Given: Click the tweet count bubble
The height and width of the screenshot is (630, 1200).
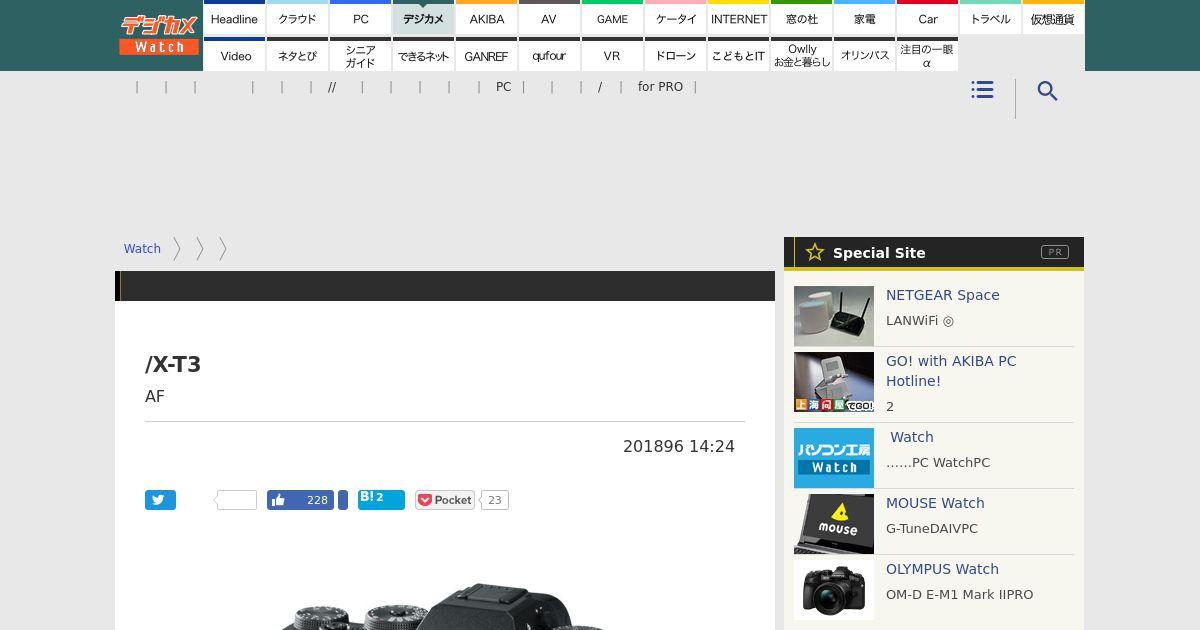Looking at the screenshot, I should (236, 500).
